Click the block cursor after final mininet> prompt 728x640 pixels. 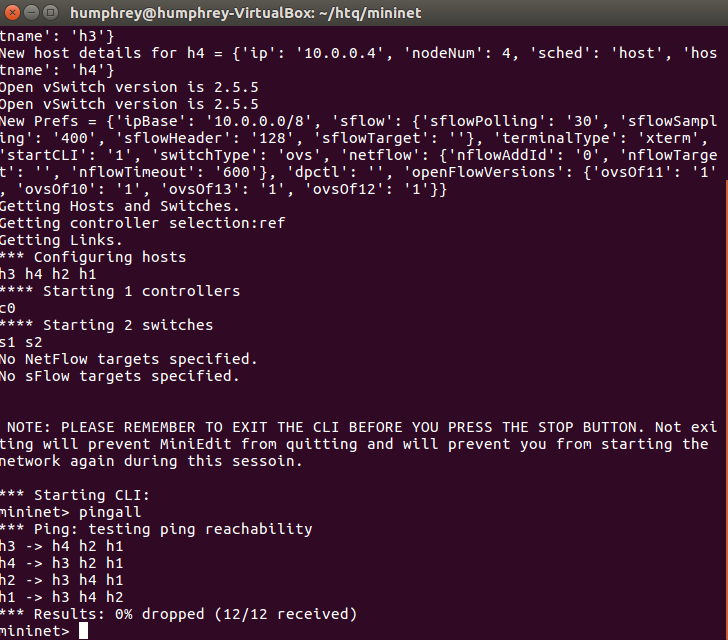83,631
